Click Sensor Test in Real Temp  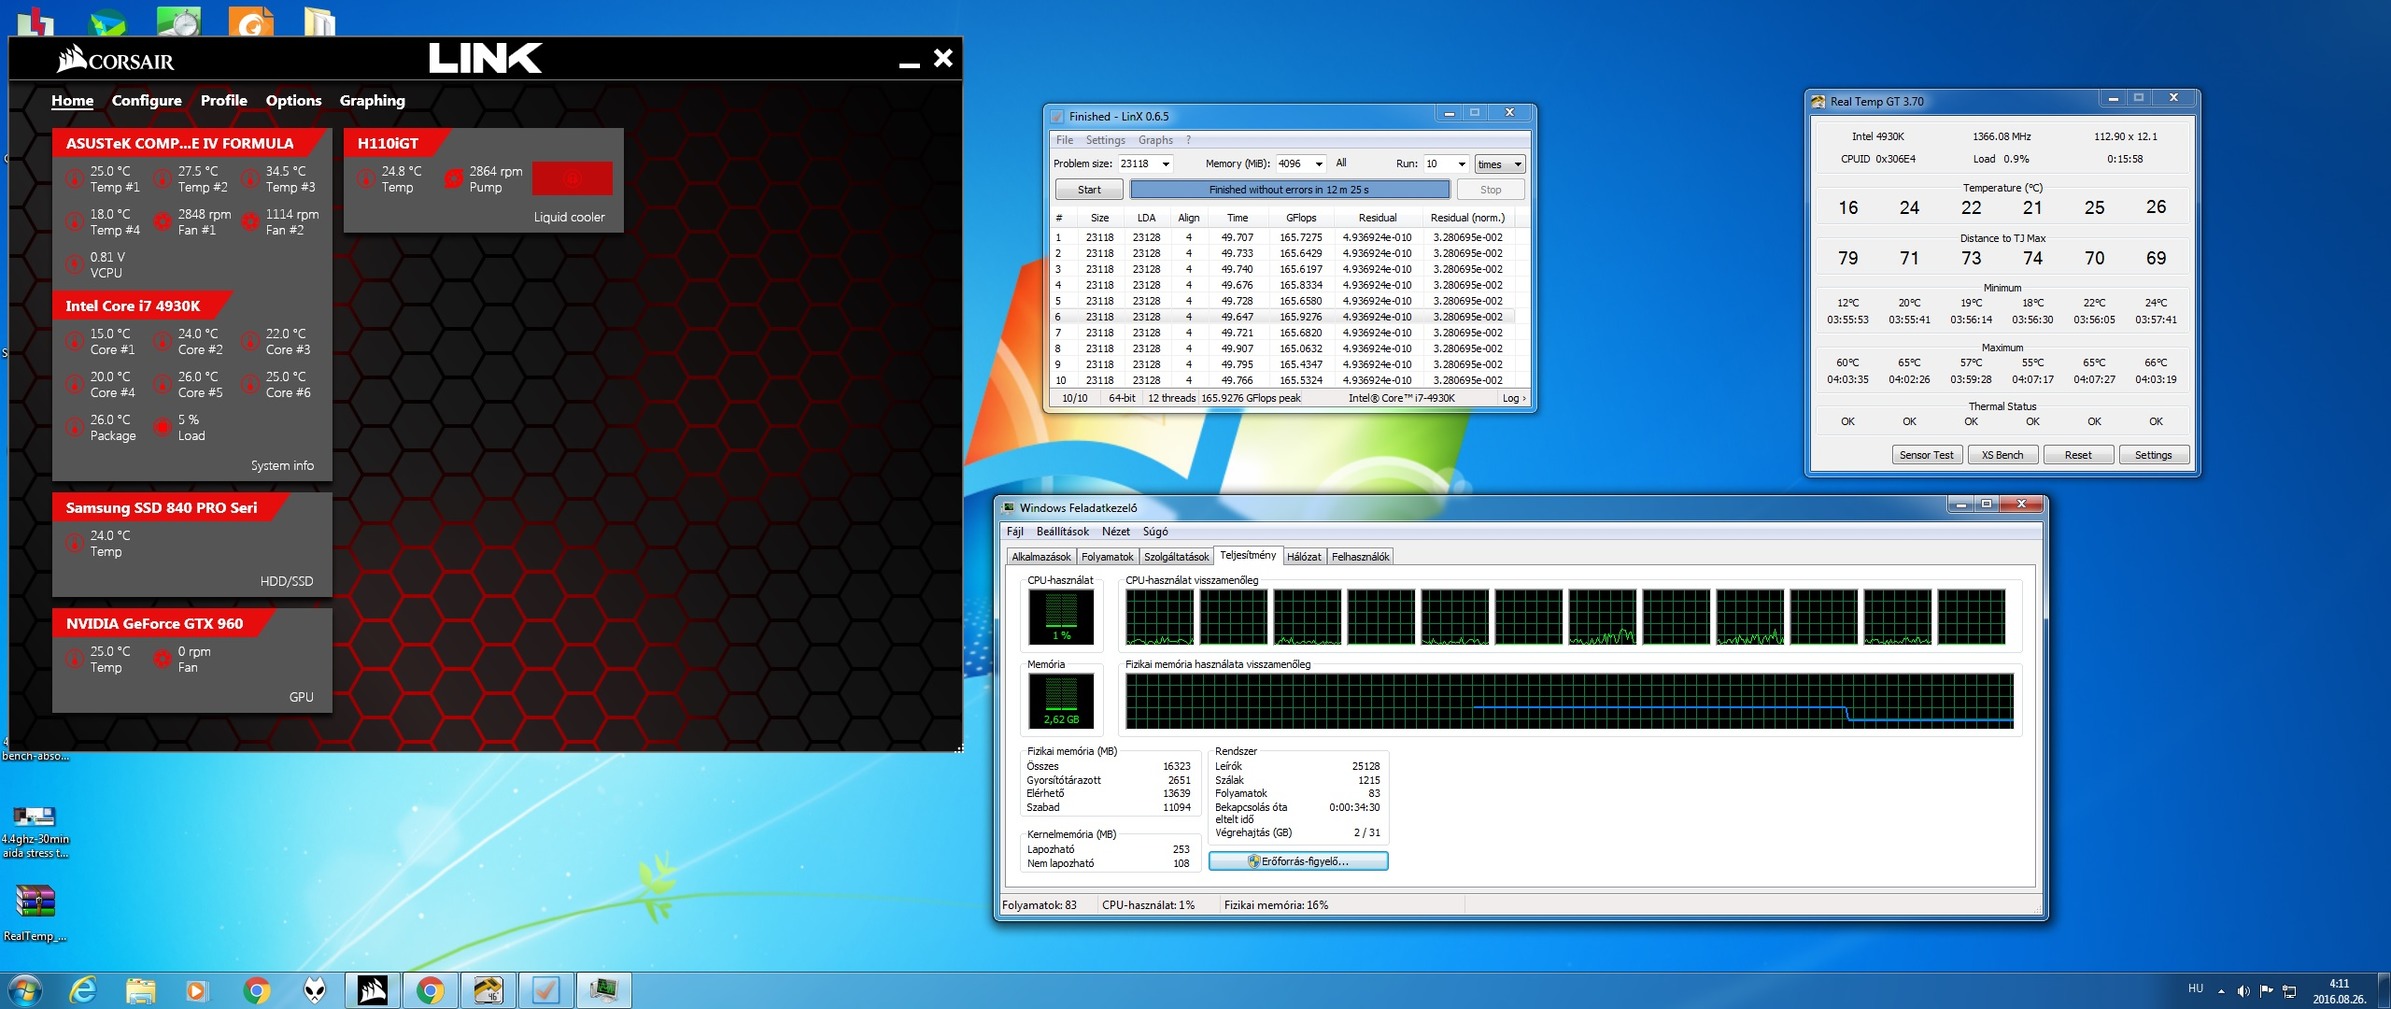point(1926,455)
